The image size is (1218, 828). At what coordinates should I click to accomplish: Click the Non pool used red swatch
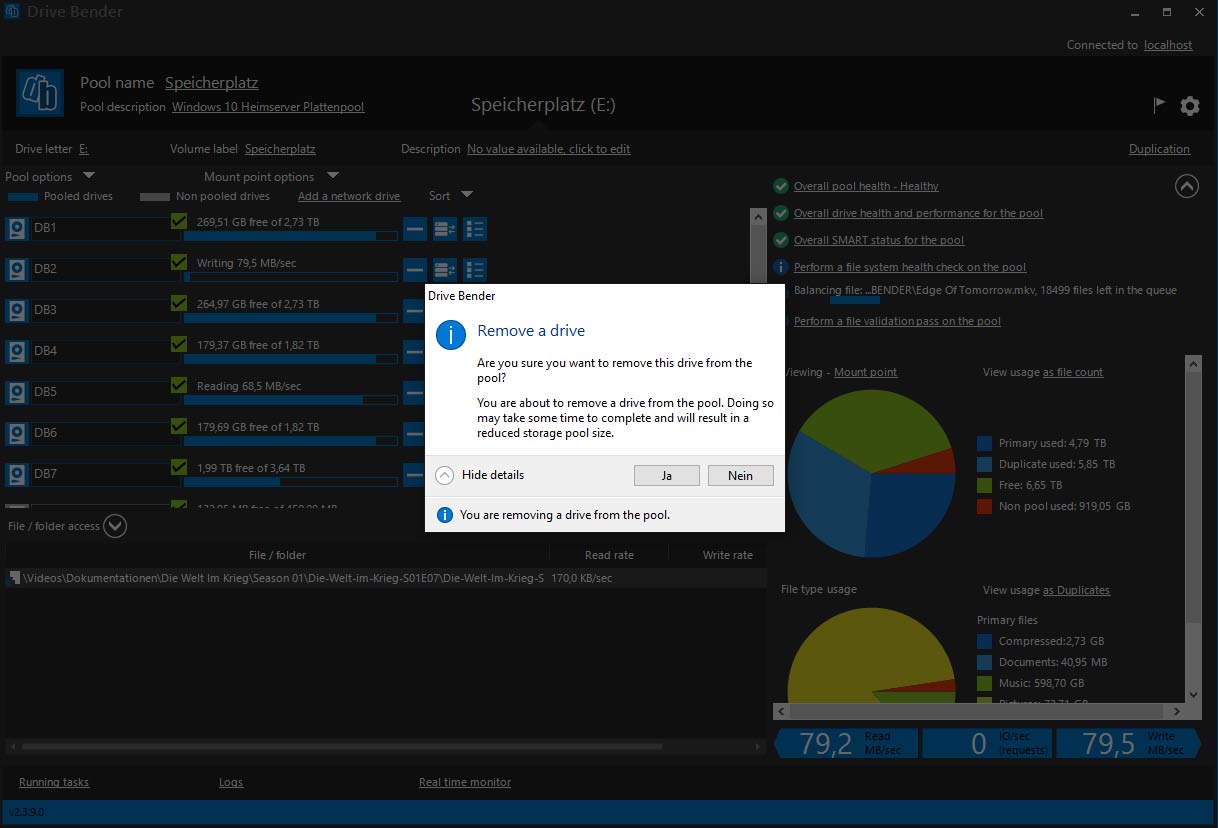984,506
